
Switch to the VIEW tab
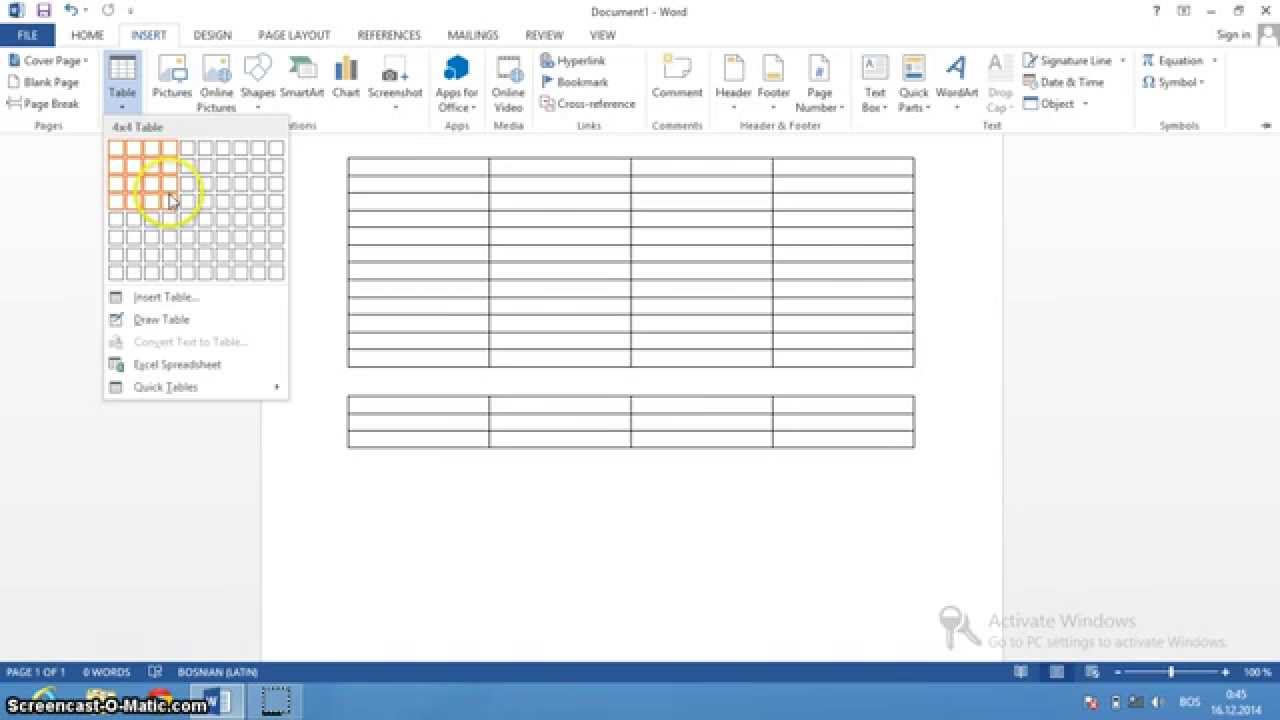(x=602, y=35)
